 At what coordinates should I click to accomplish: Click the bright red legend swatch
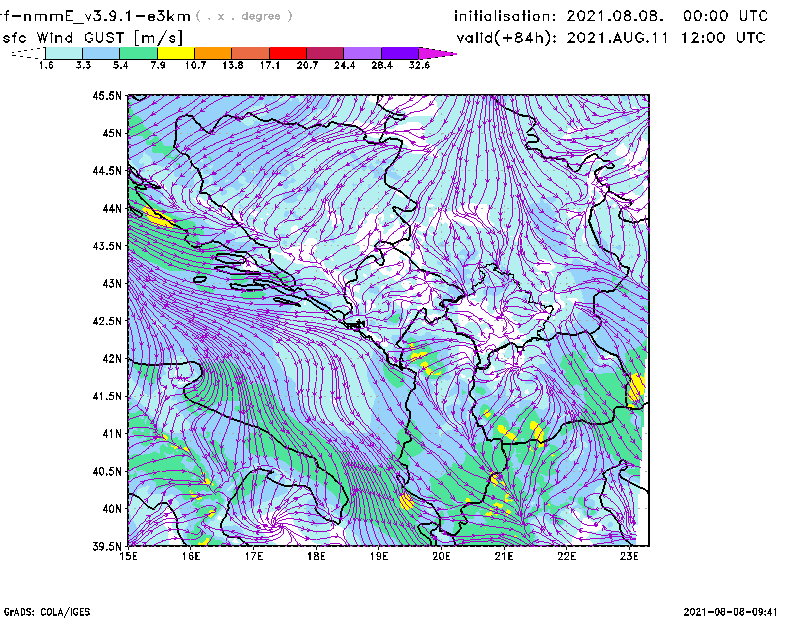pyautogui.click(x=288, y=53)
